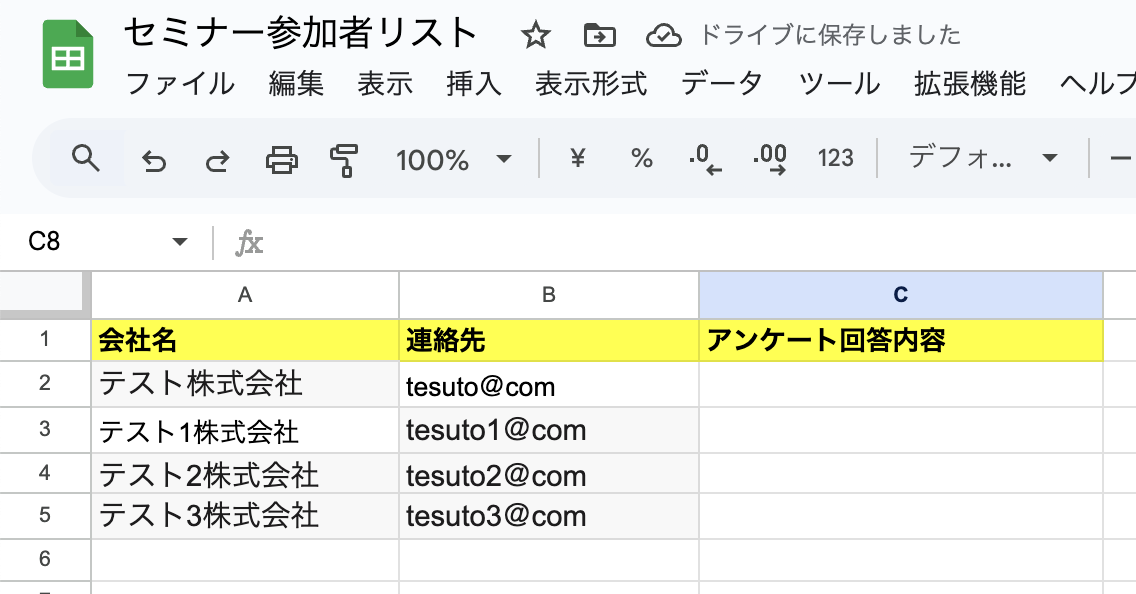The height and width of the screenshot is (594, 1136).
Task: Open the 123 number format options
Action: coord(835,158)
